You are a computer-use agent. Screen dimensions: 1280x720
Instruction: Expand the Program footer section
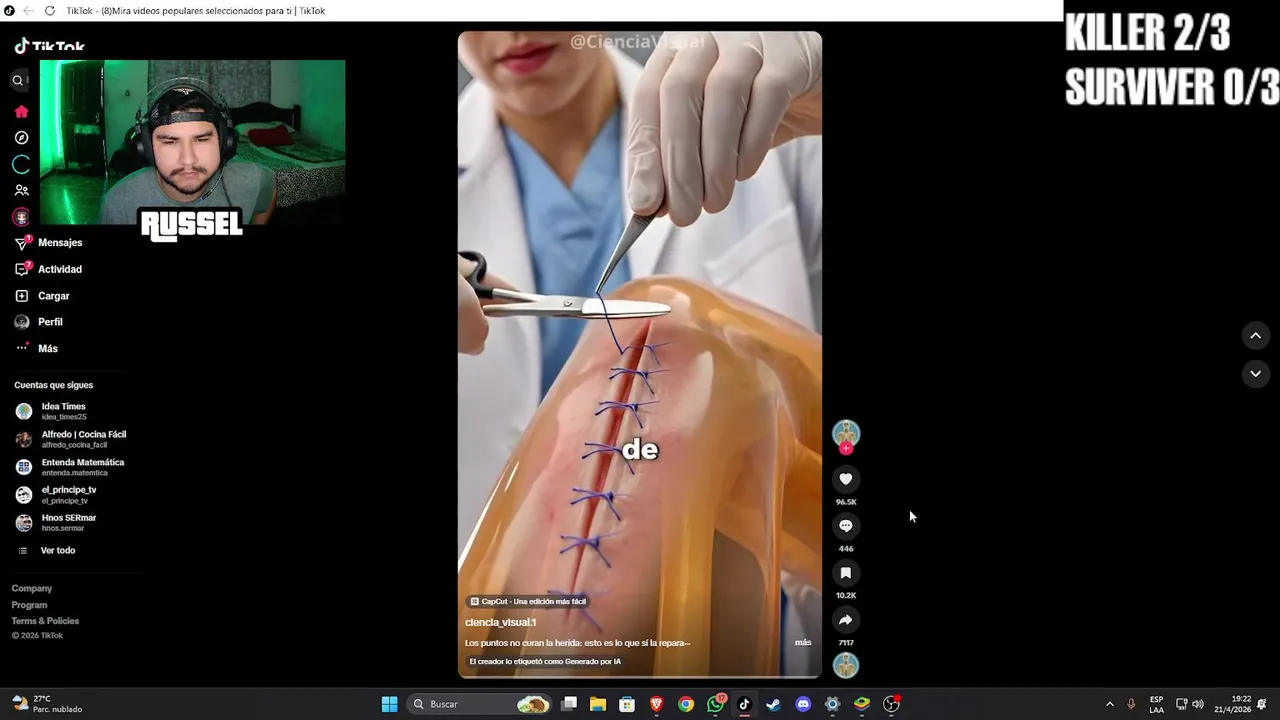tap(29, 605)
